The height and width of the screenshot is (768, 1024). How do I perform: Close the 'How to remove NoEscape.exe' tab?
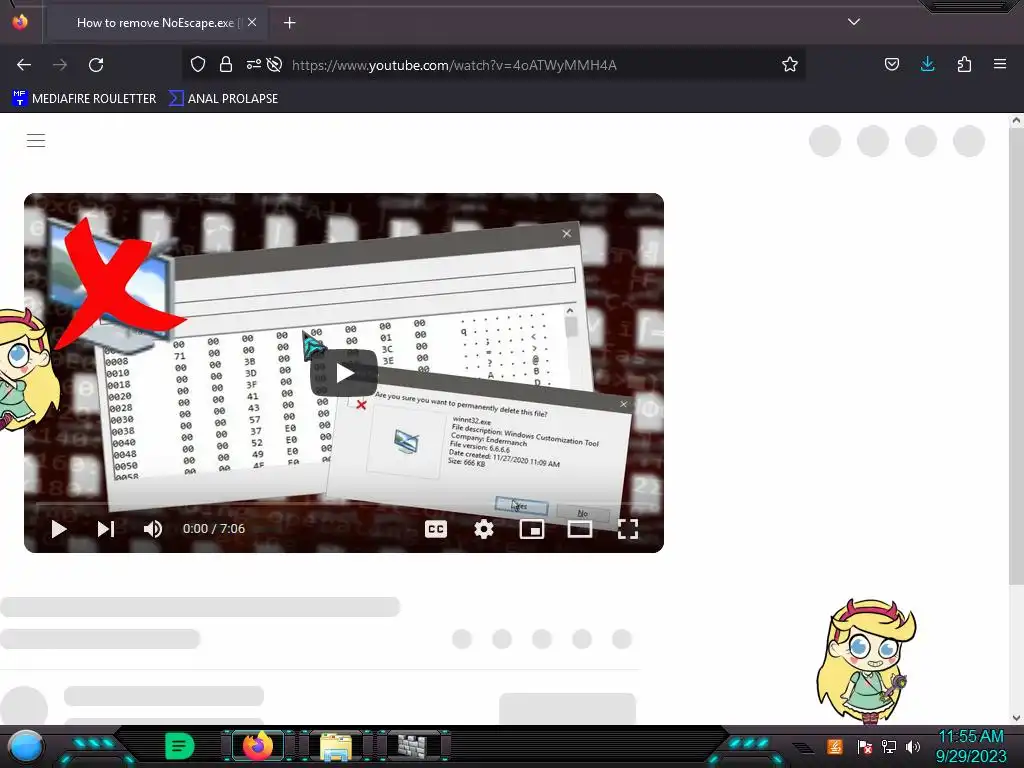252,22
